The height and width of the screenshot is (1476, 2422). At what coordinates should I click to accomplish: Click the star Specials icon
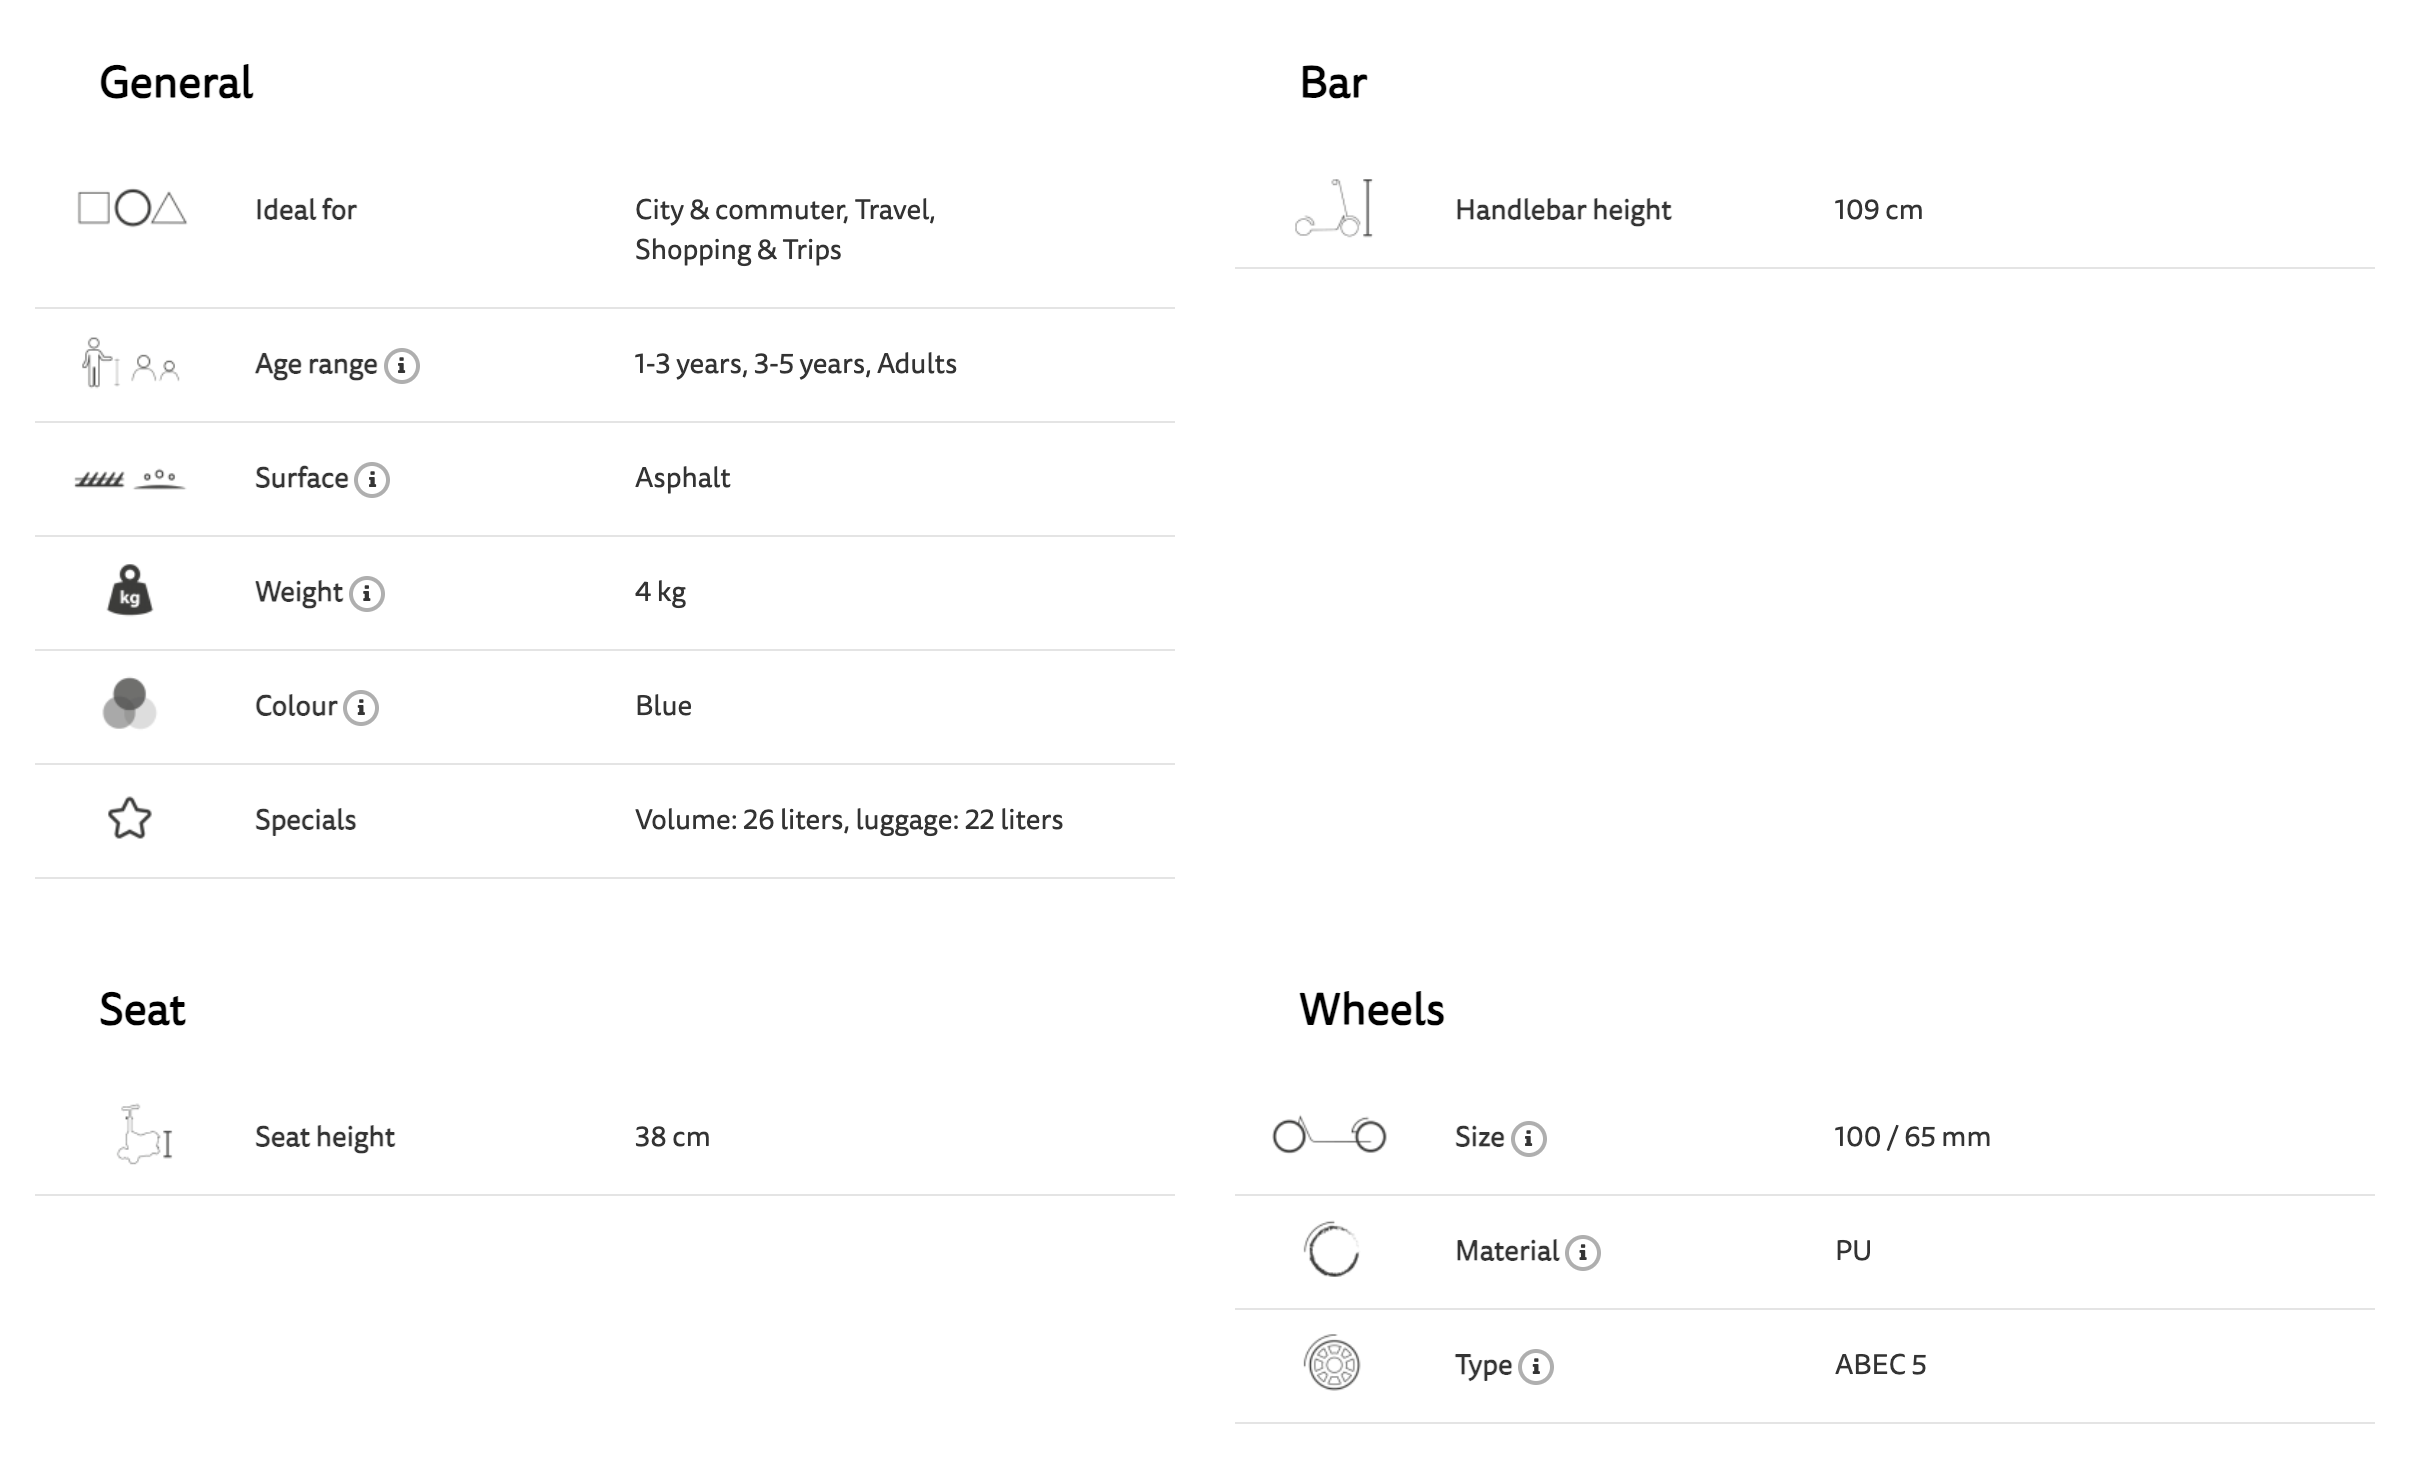pos(130,819)
